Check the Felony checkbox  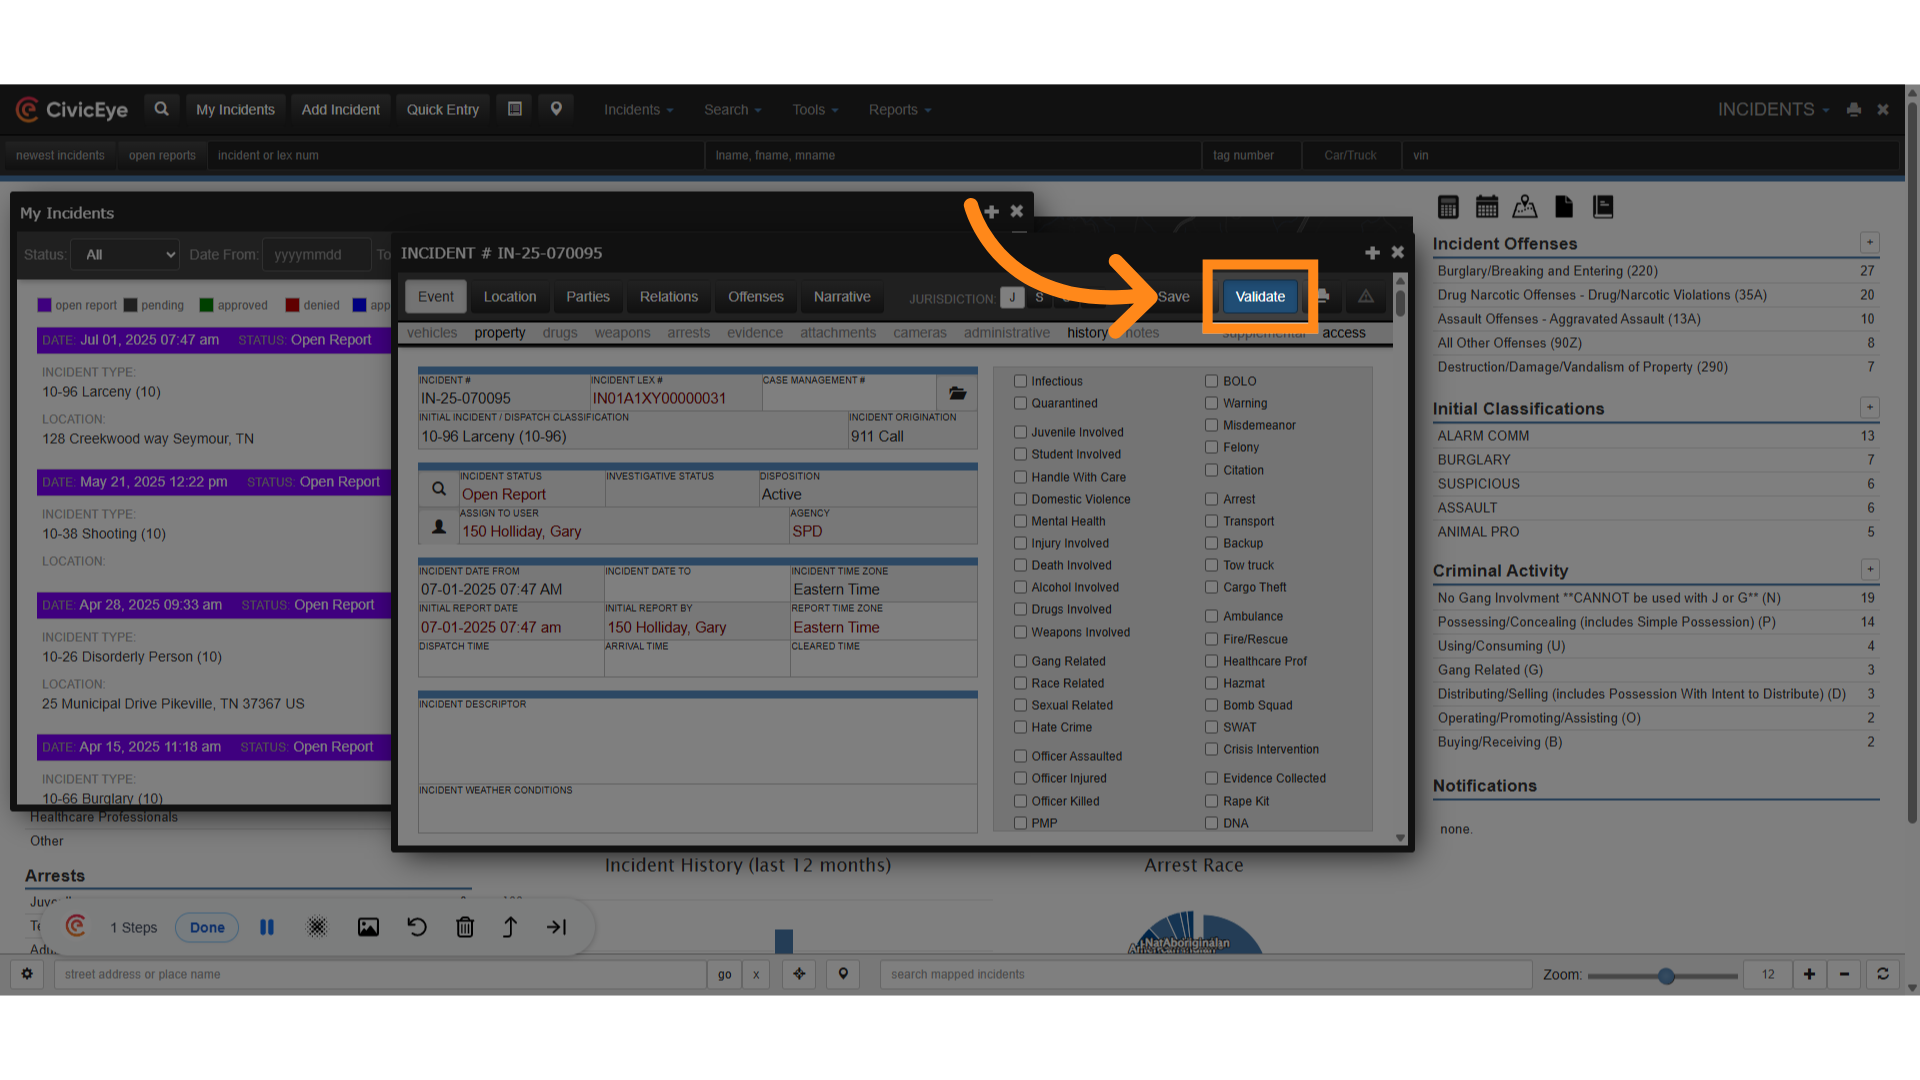click(1212, 447)
